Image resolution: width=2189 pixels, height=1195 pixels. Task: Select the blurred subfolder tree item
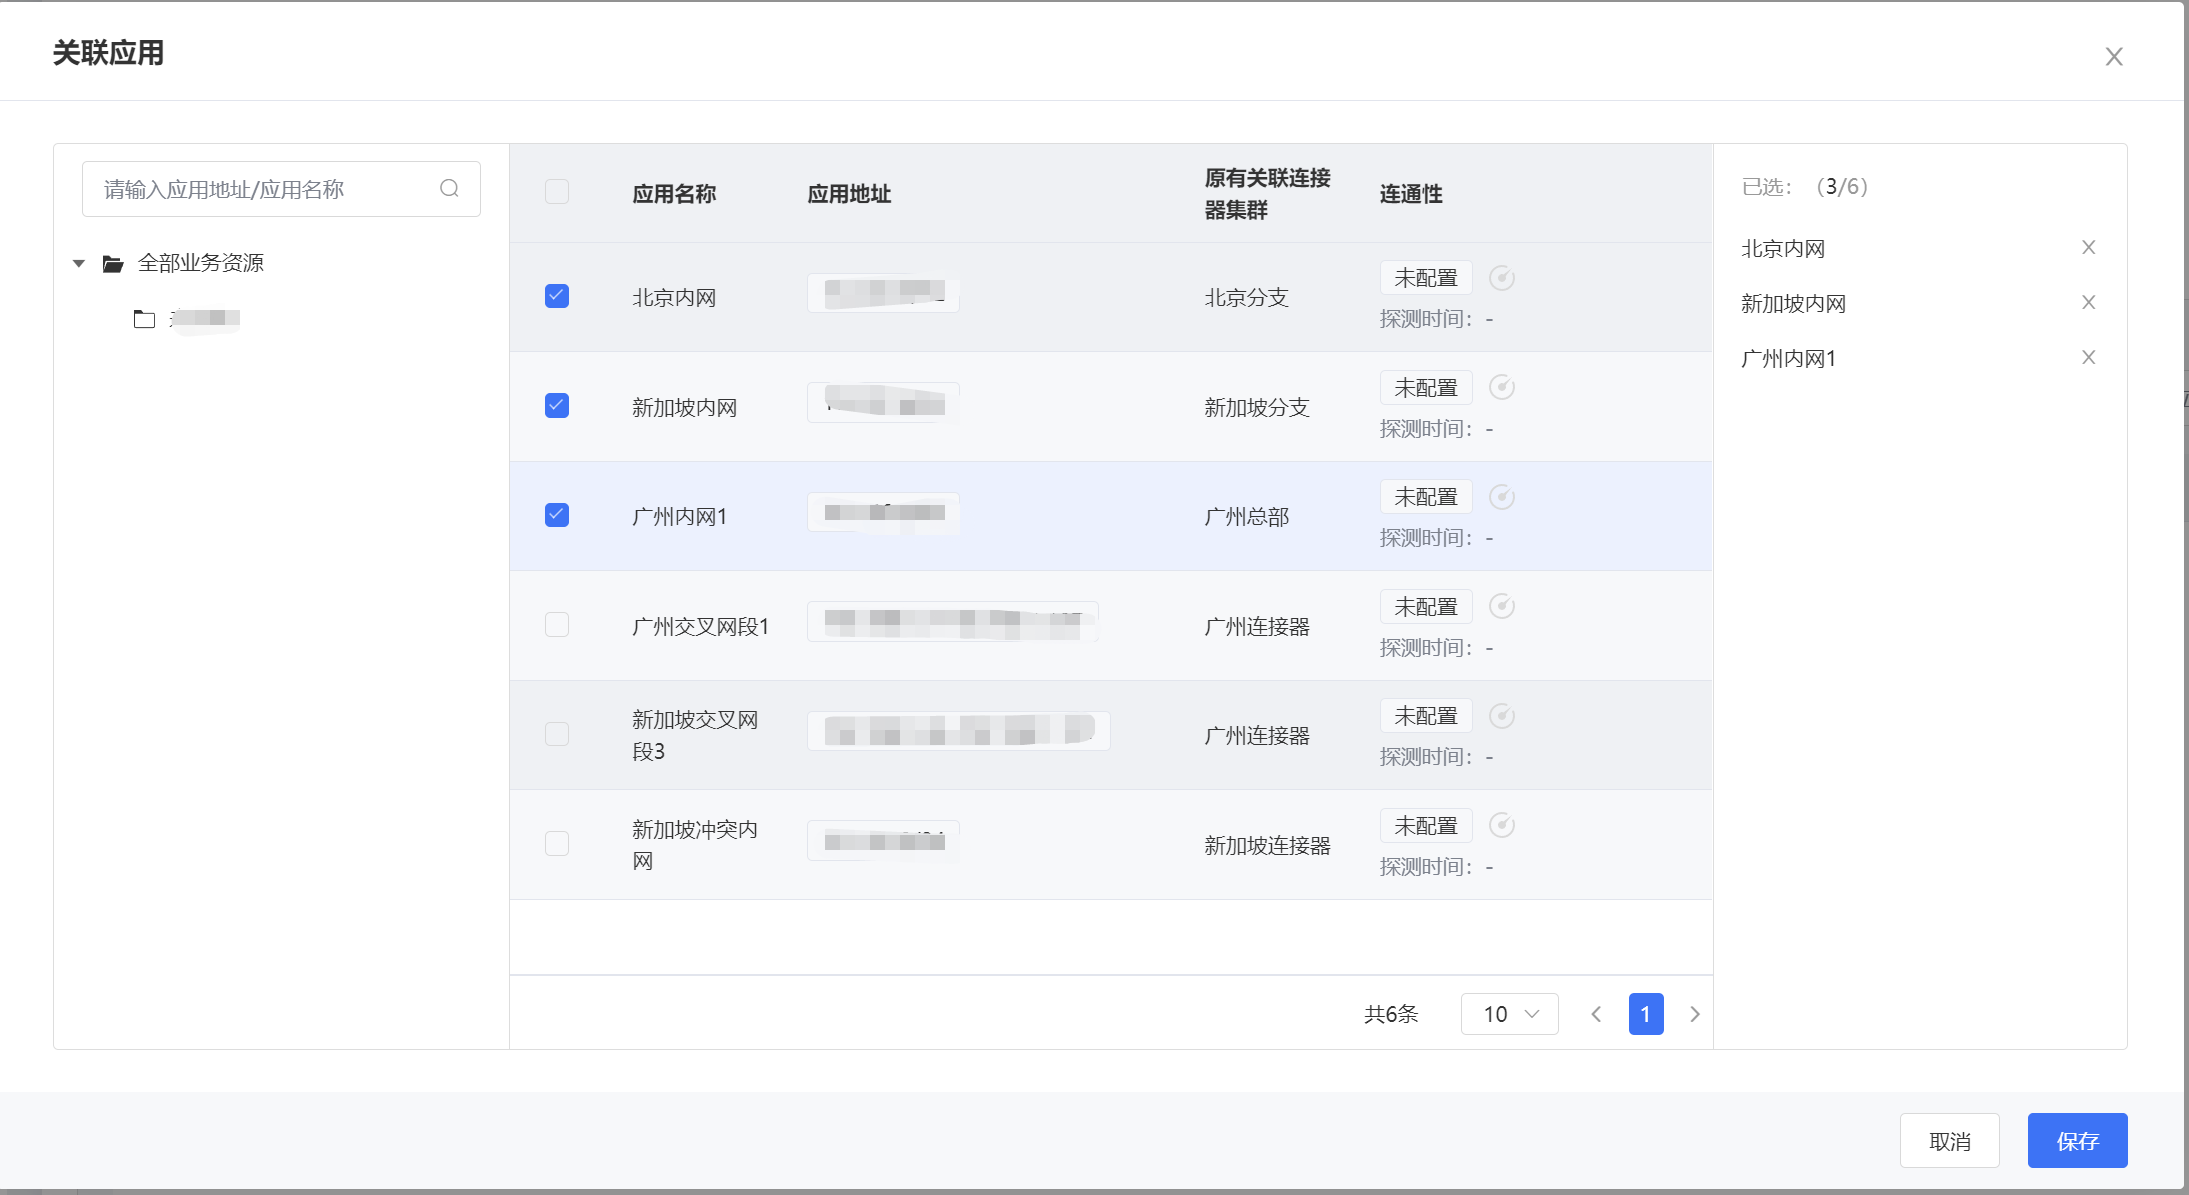point(205,319)
